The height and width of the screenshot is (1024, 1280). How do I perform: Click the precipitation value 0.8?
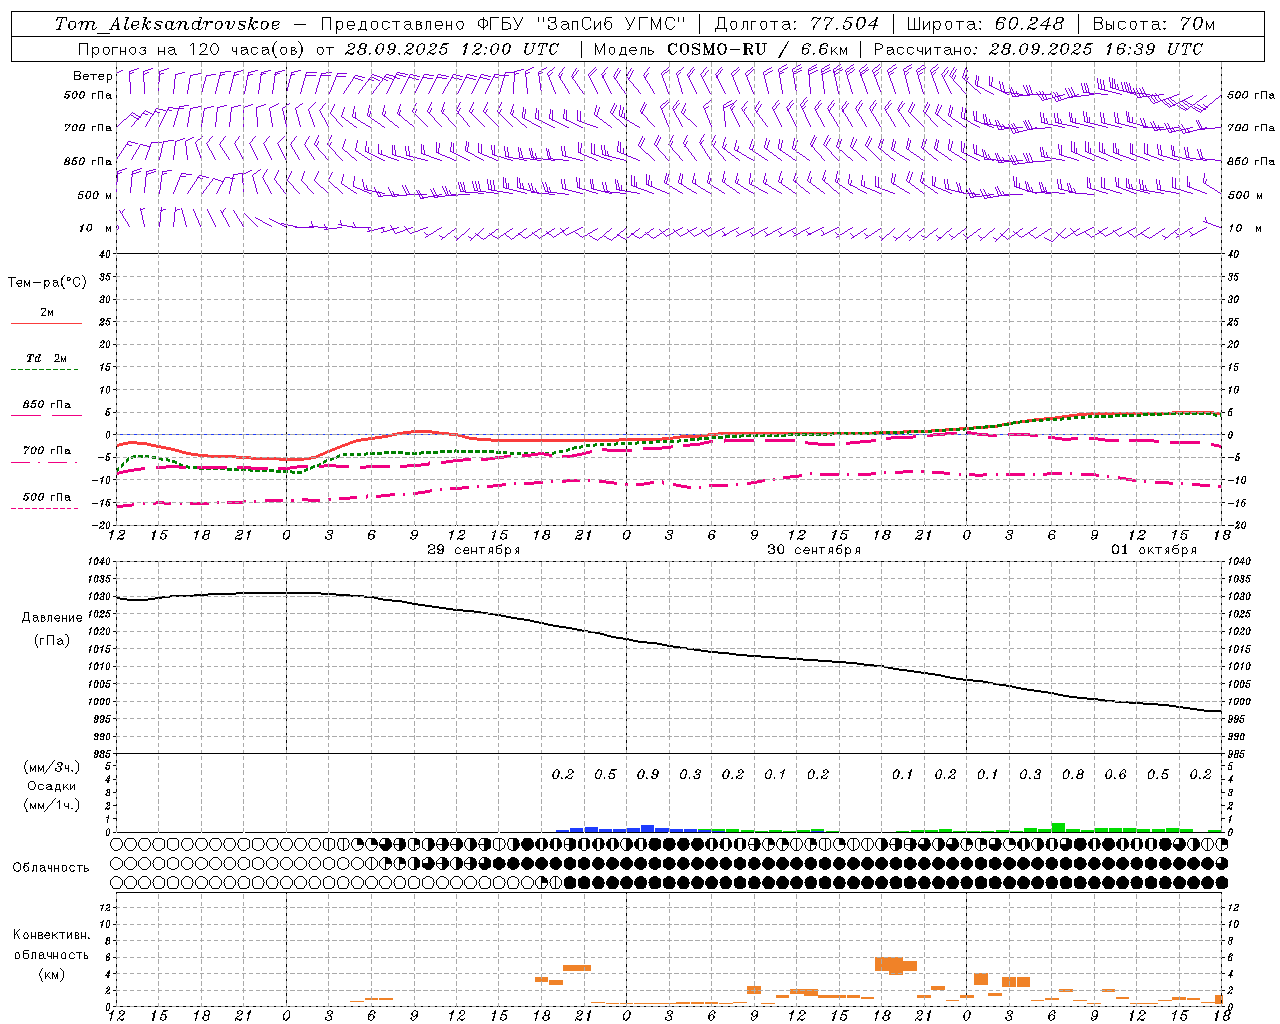pyautogui.click(x=1073, y=774)
